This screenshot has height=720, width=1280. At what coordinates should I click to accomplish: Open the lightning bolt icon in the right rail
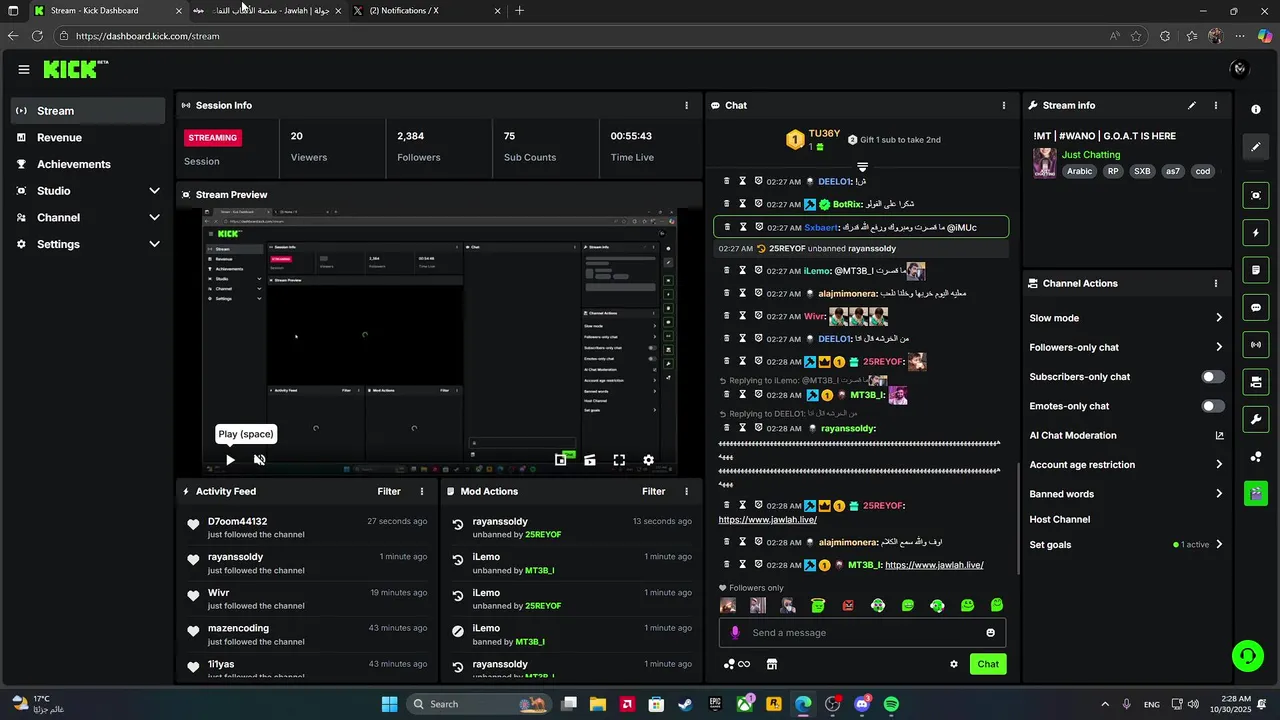coord(1256,233)
